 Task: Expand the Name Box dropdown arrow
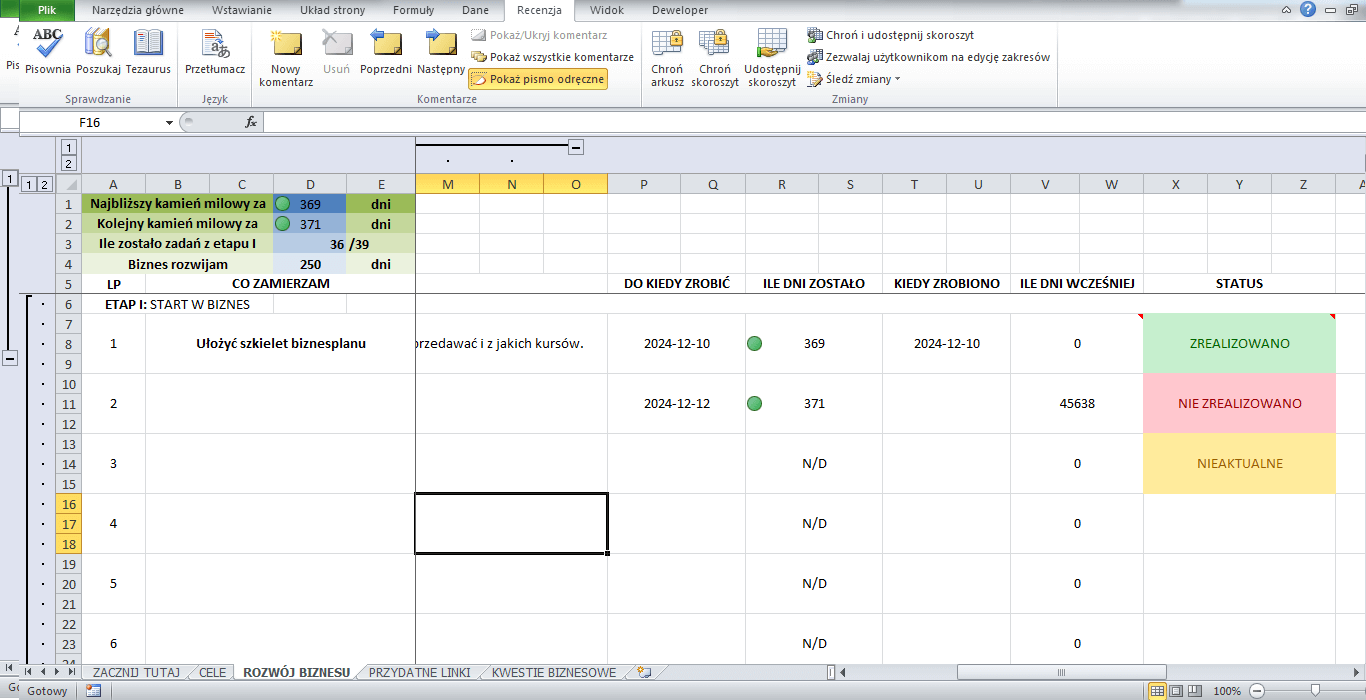point(169,122)
